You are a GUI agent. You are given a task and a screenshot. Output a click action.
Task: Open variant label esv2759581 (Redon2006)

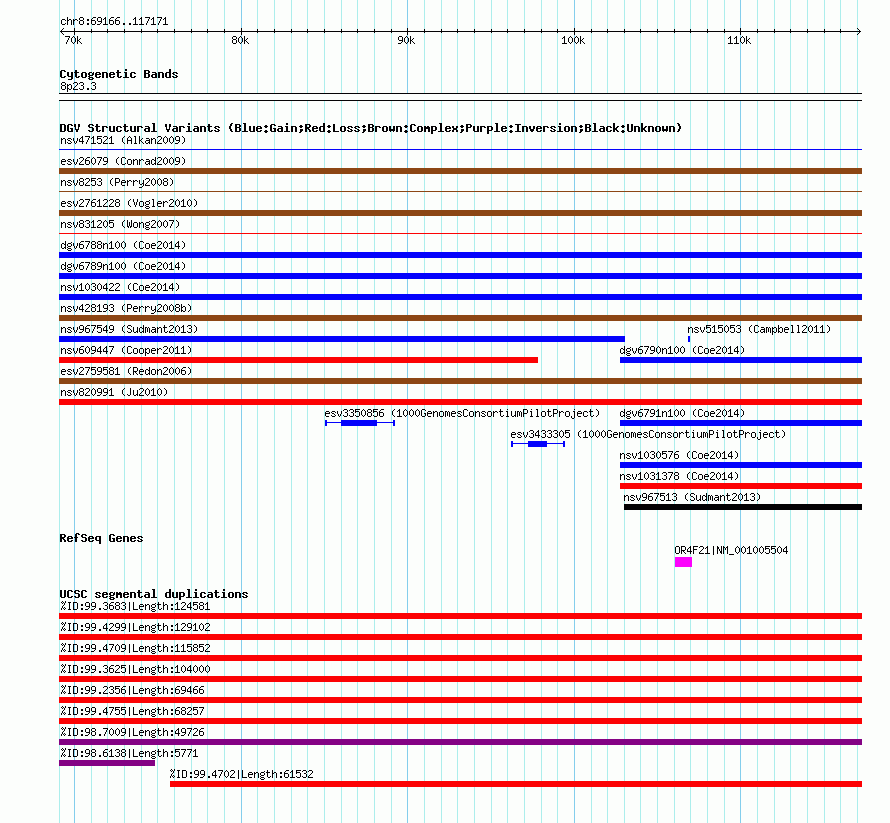126,371
